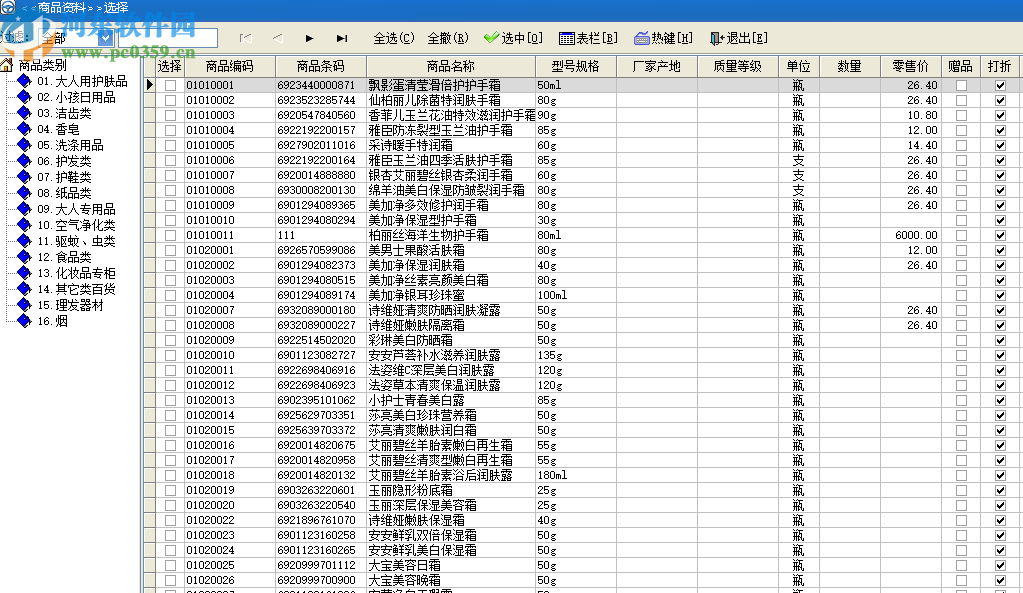Open the 热键[H] hotkeys button
The width and height of the screenshot is (1023, 593).
[664, 38]
